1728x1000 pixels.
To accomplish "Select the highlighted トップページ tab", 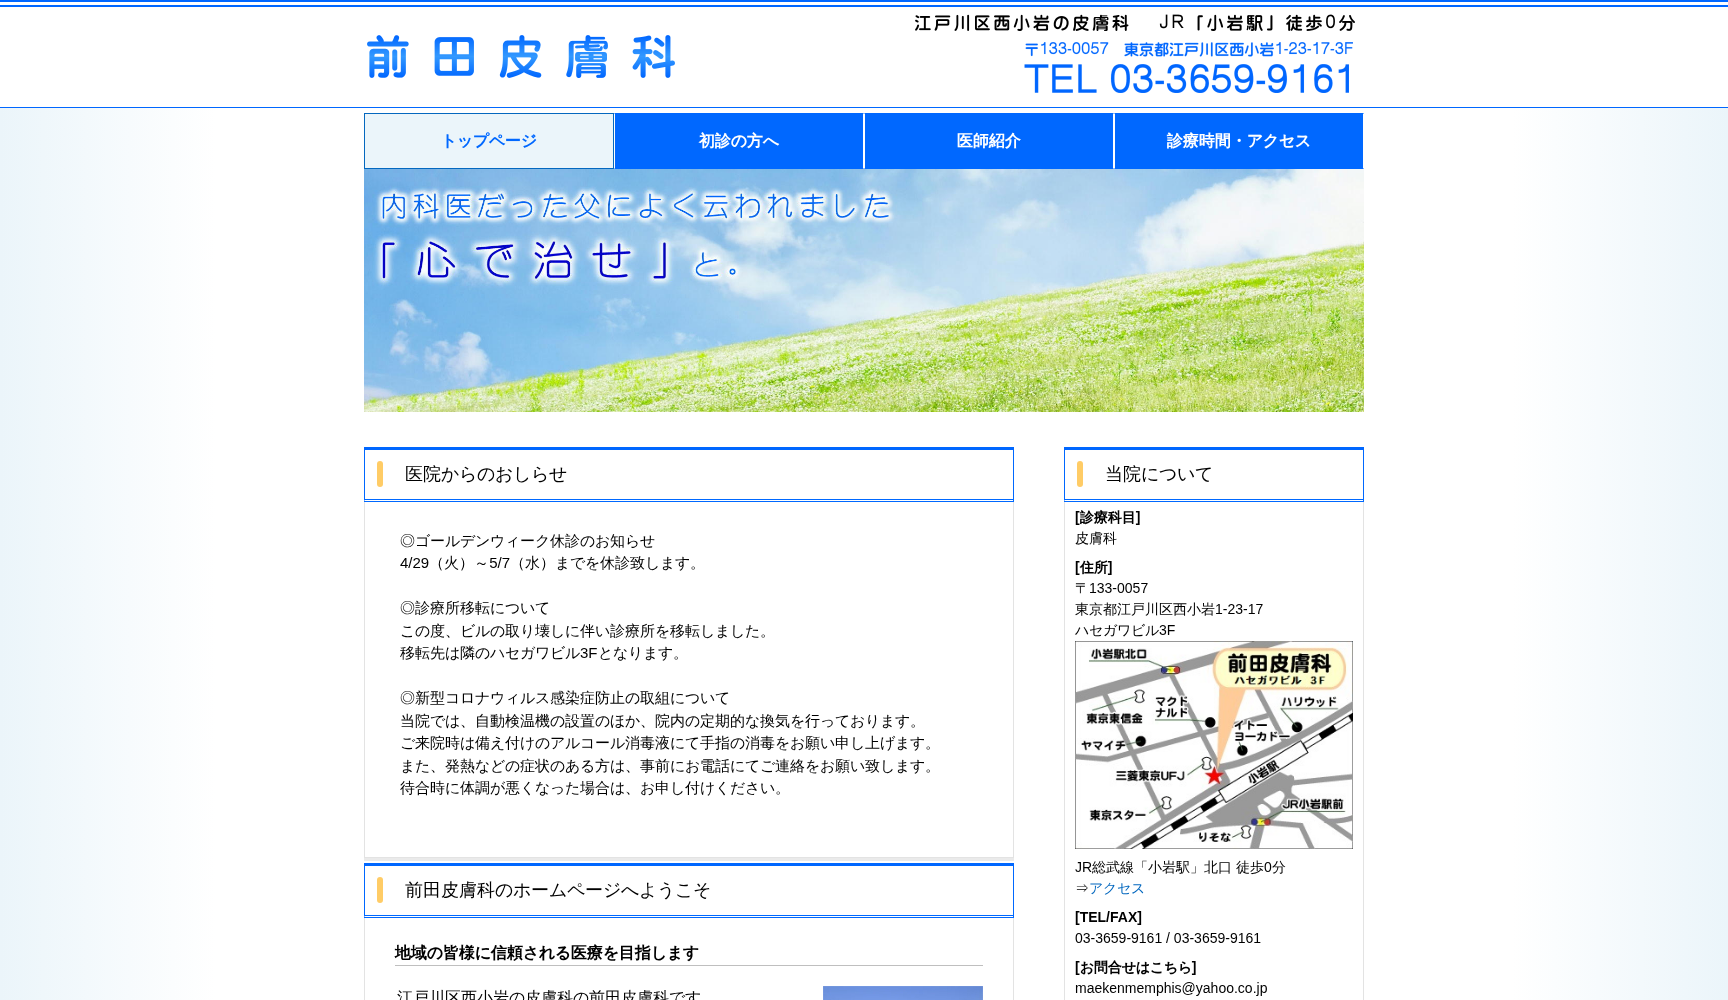I will [x=489, y=141].
